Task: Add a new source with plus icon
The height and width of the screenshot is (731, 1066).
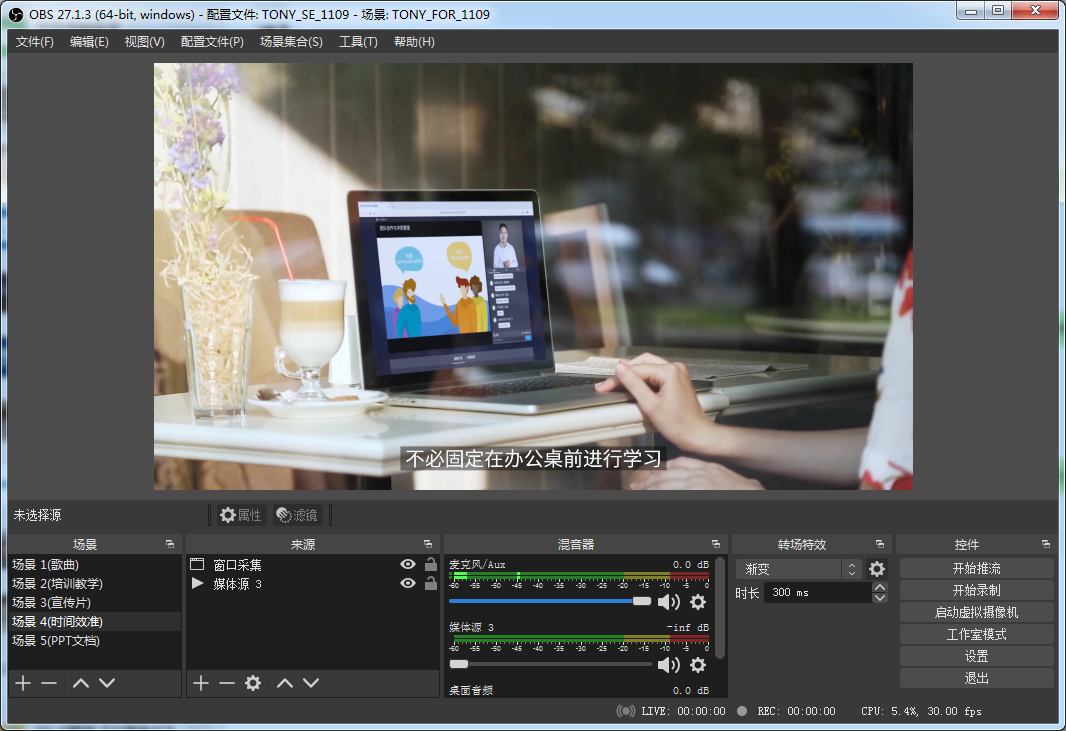Action: [201, 683]
